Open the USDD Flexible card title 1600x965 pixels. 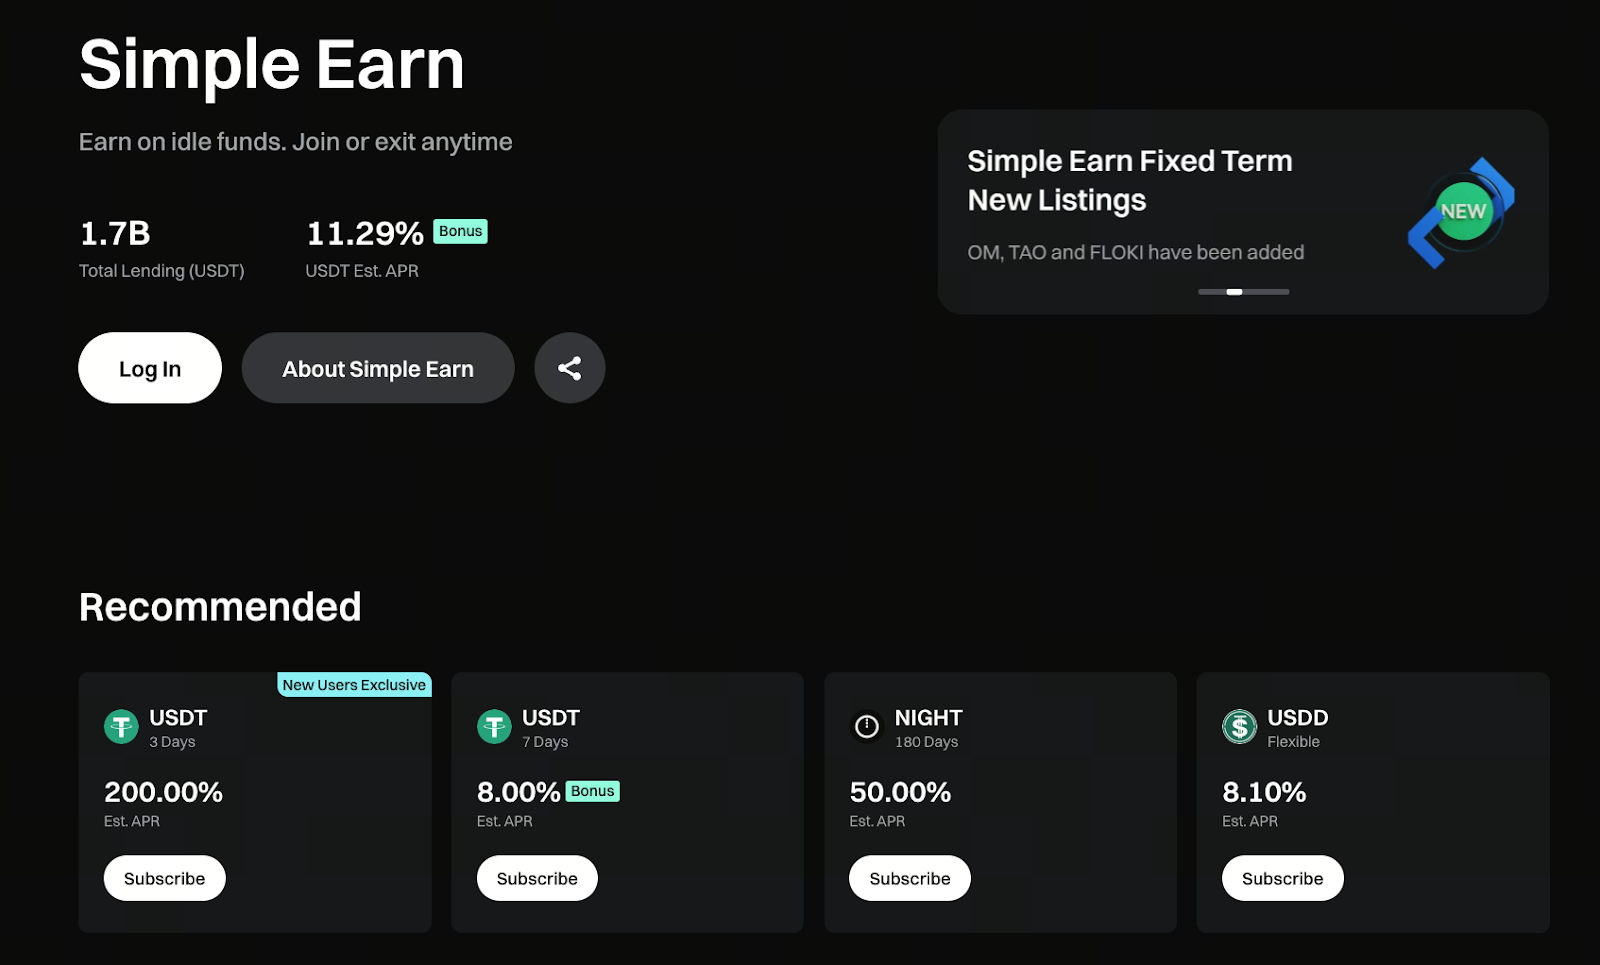(x=1297, y=718)
